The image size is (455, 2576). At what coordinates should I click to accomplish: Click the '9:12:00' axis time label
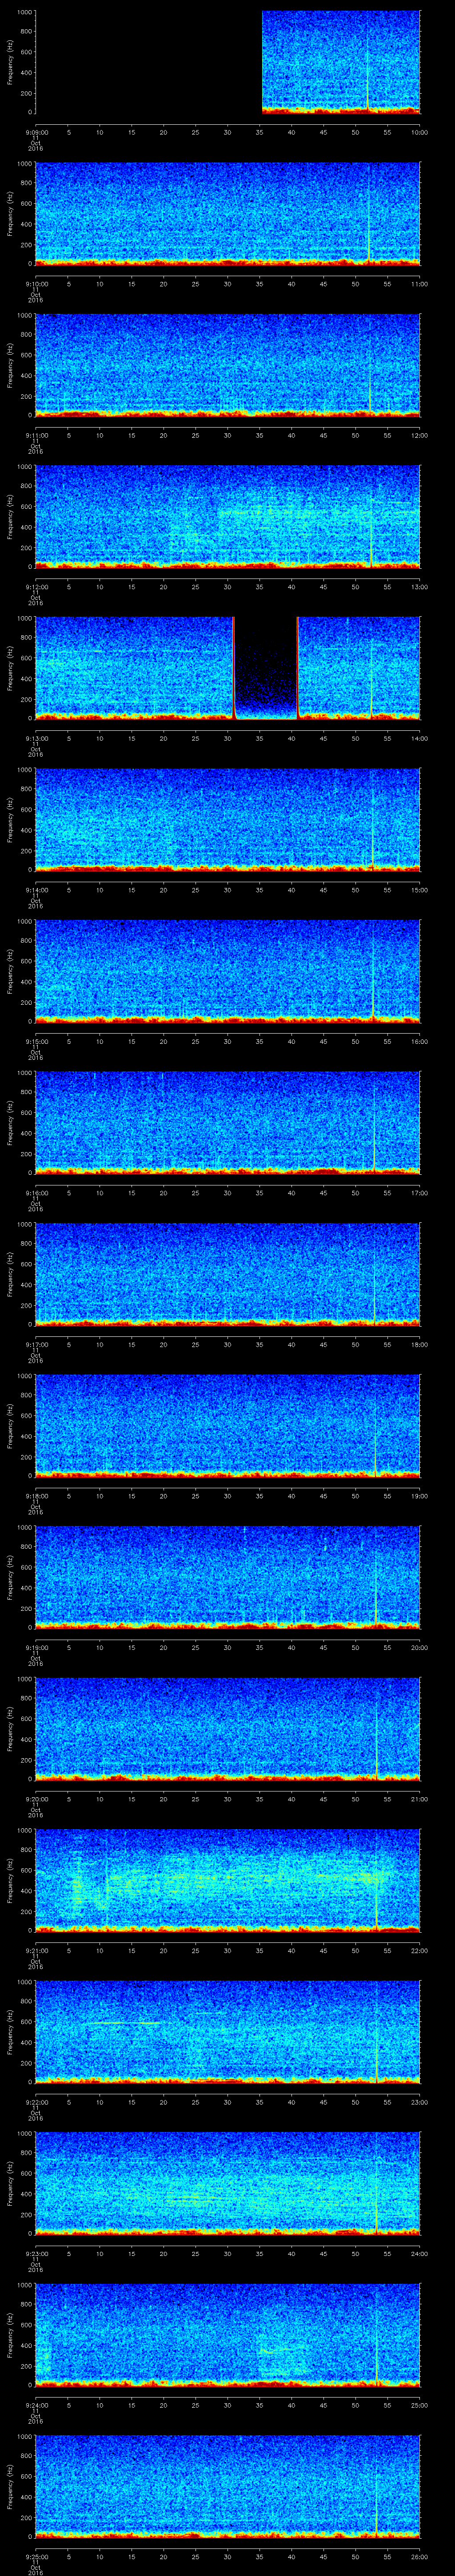coord(36,587)
